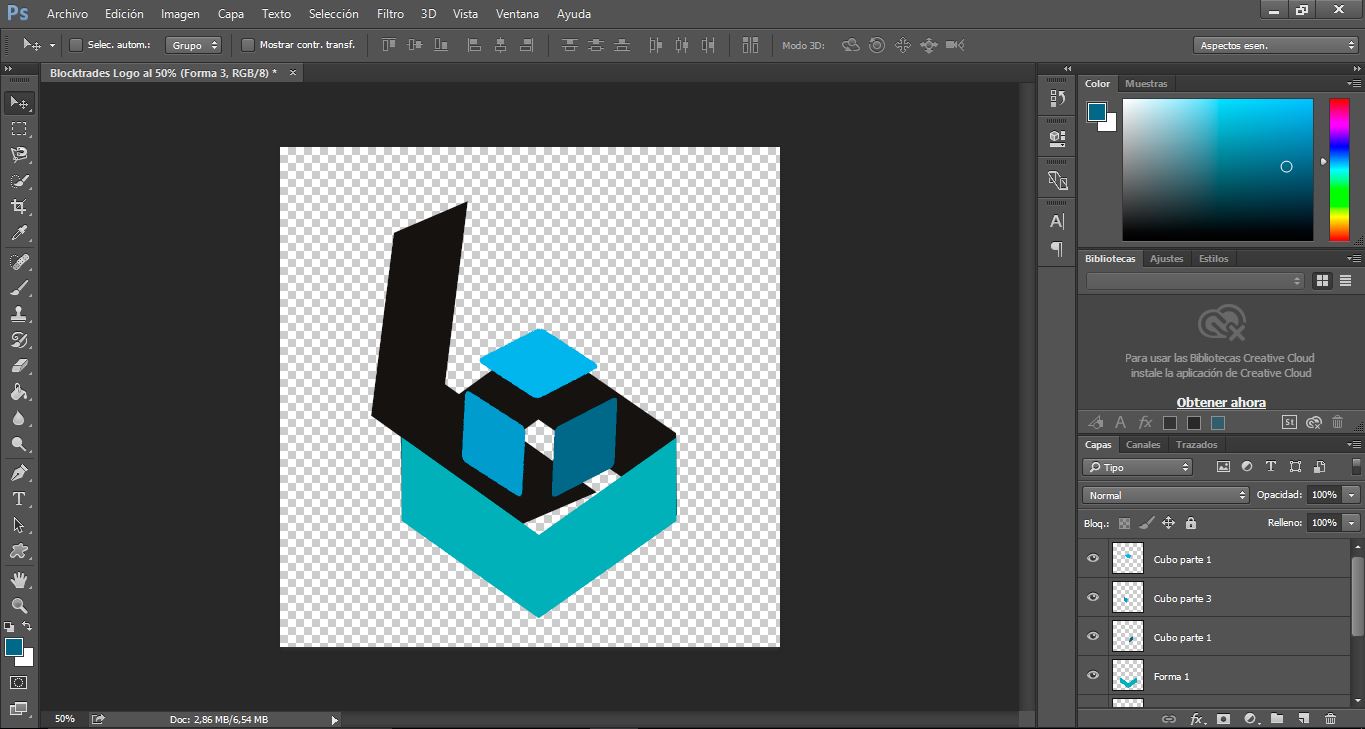
Task: Create a new group folder icon
Action: click(x=1277, y=718)
